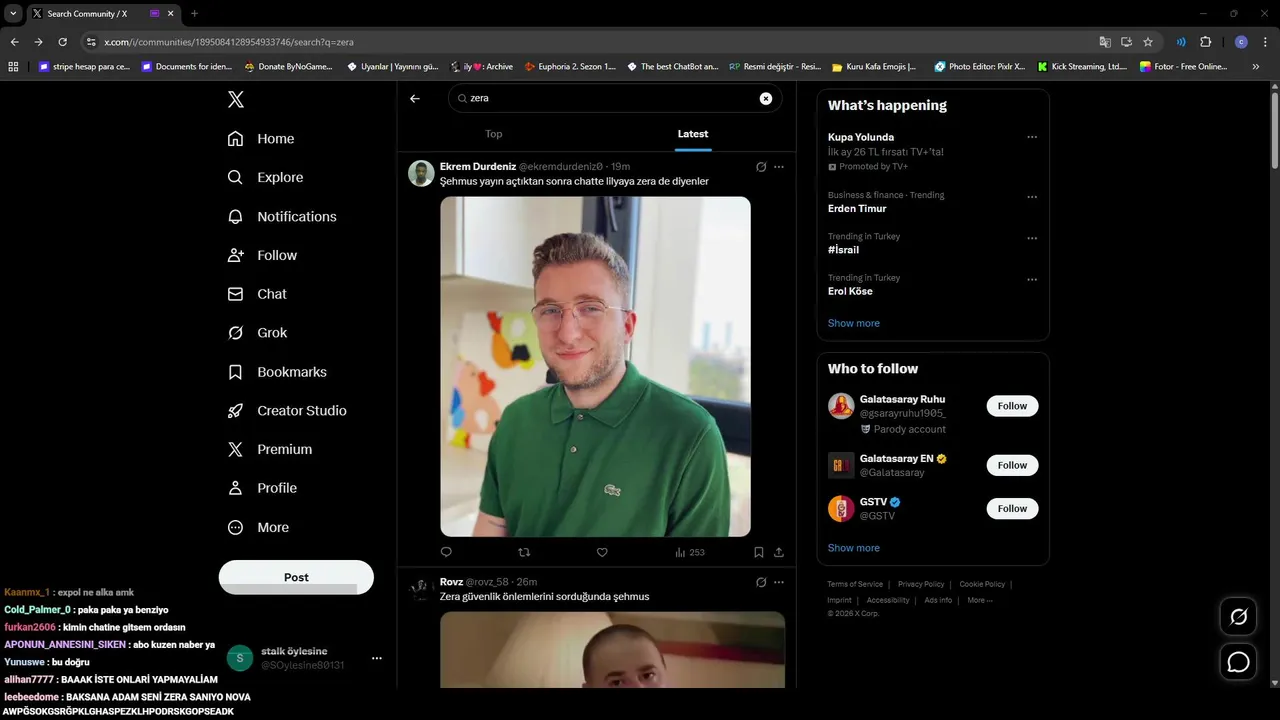
Task: Click Show more under Who to follow
Action: pyautogui.click(x=854, y=548)
